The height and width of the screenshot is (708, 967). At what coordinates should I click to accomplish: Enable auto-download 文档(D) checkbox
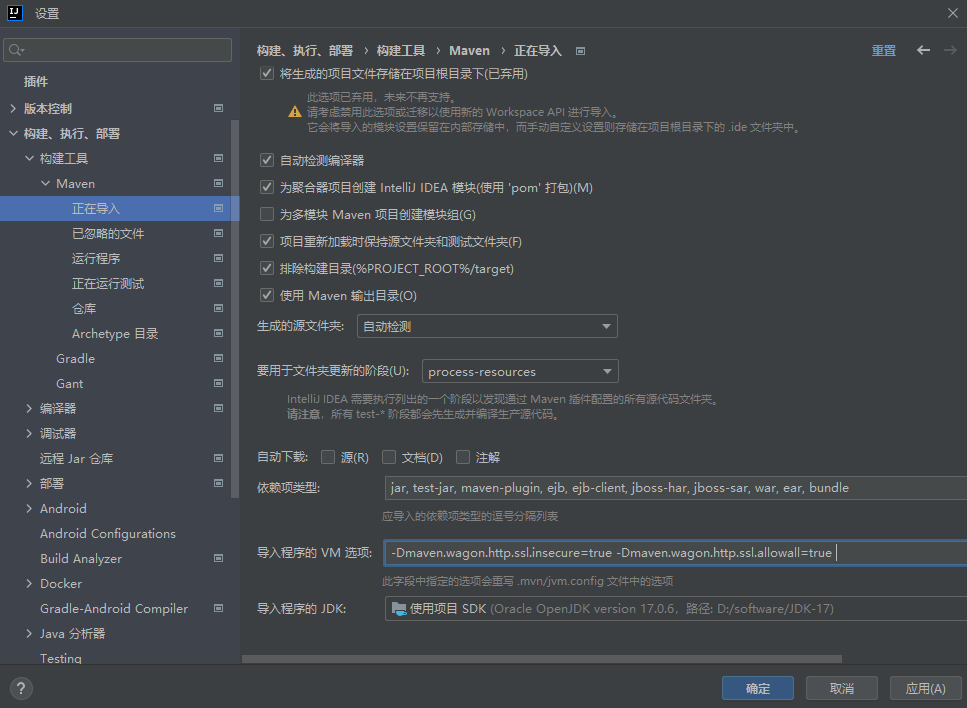(x=389, y=457)
